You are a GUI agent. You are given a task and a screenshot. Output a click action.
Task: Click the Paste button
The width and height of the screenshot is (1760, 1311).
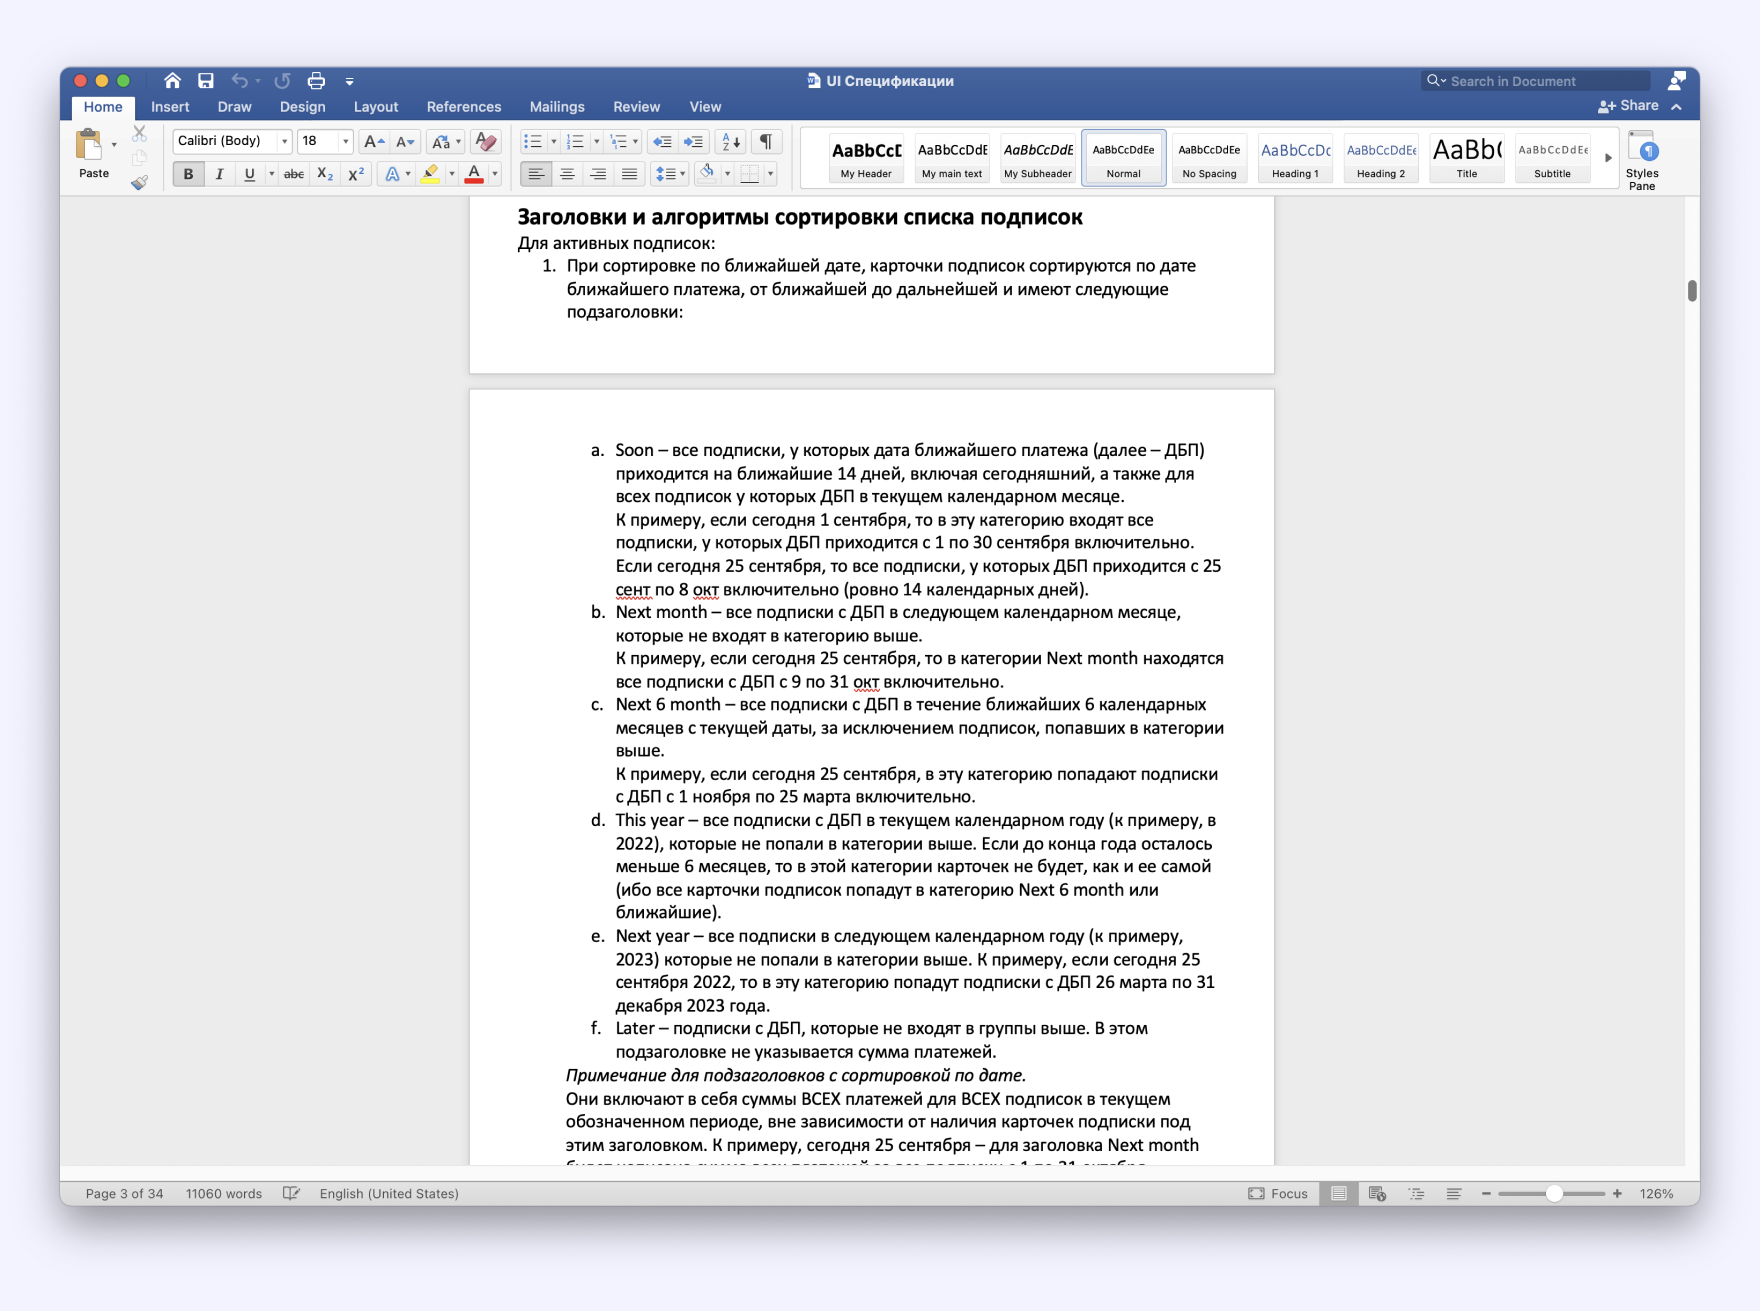pyautogui.click(x=93, y=154)
